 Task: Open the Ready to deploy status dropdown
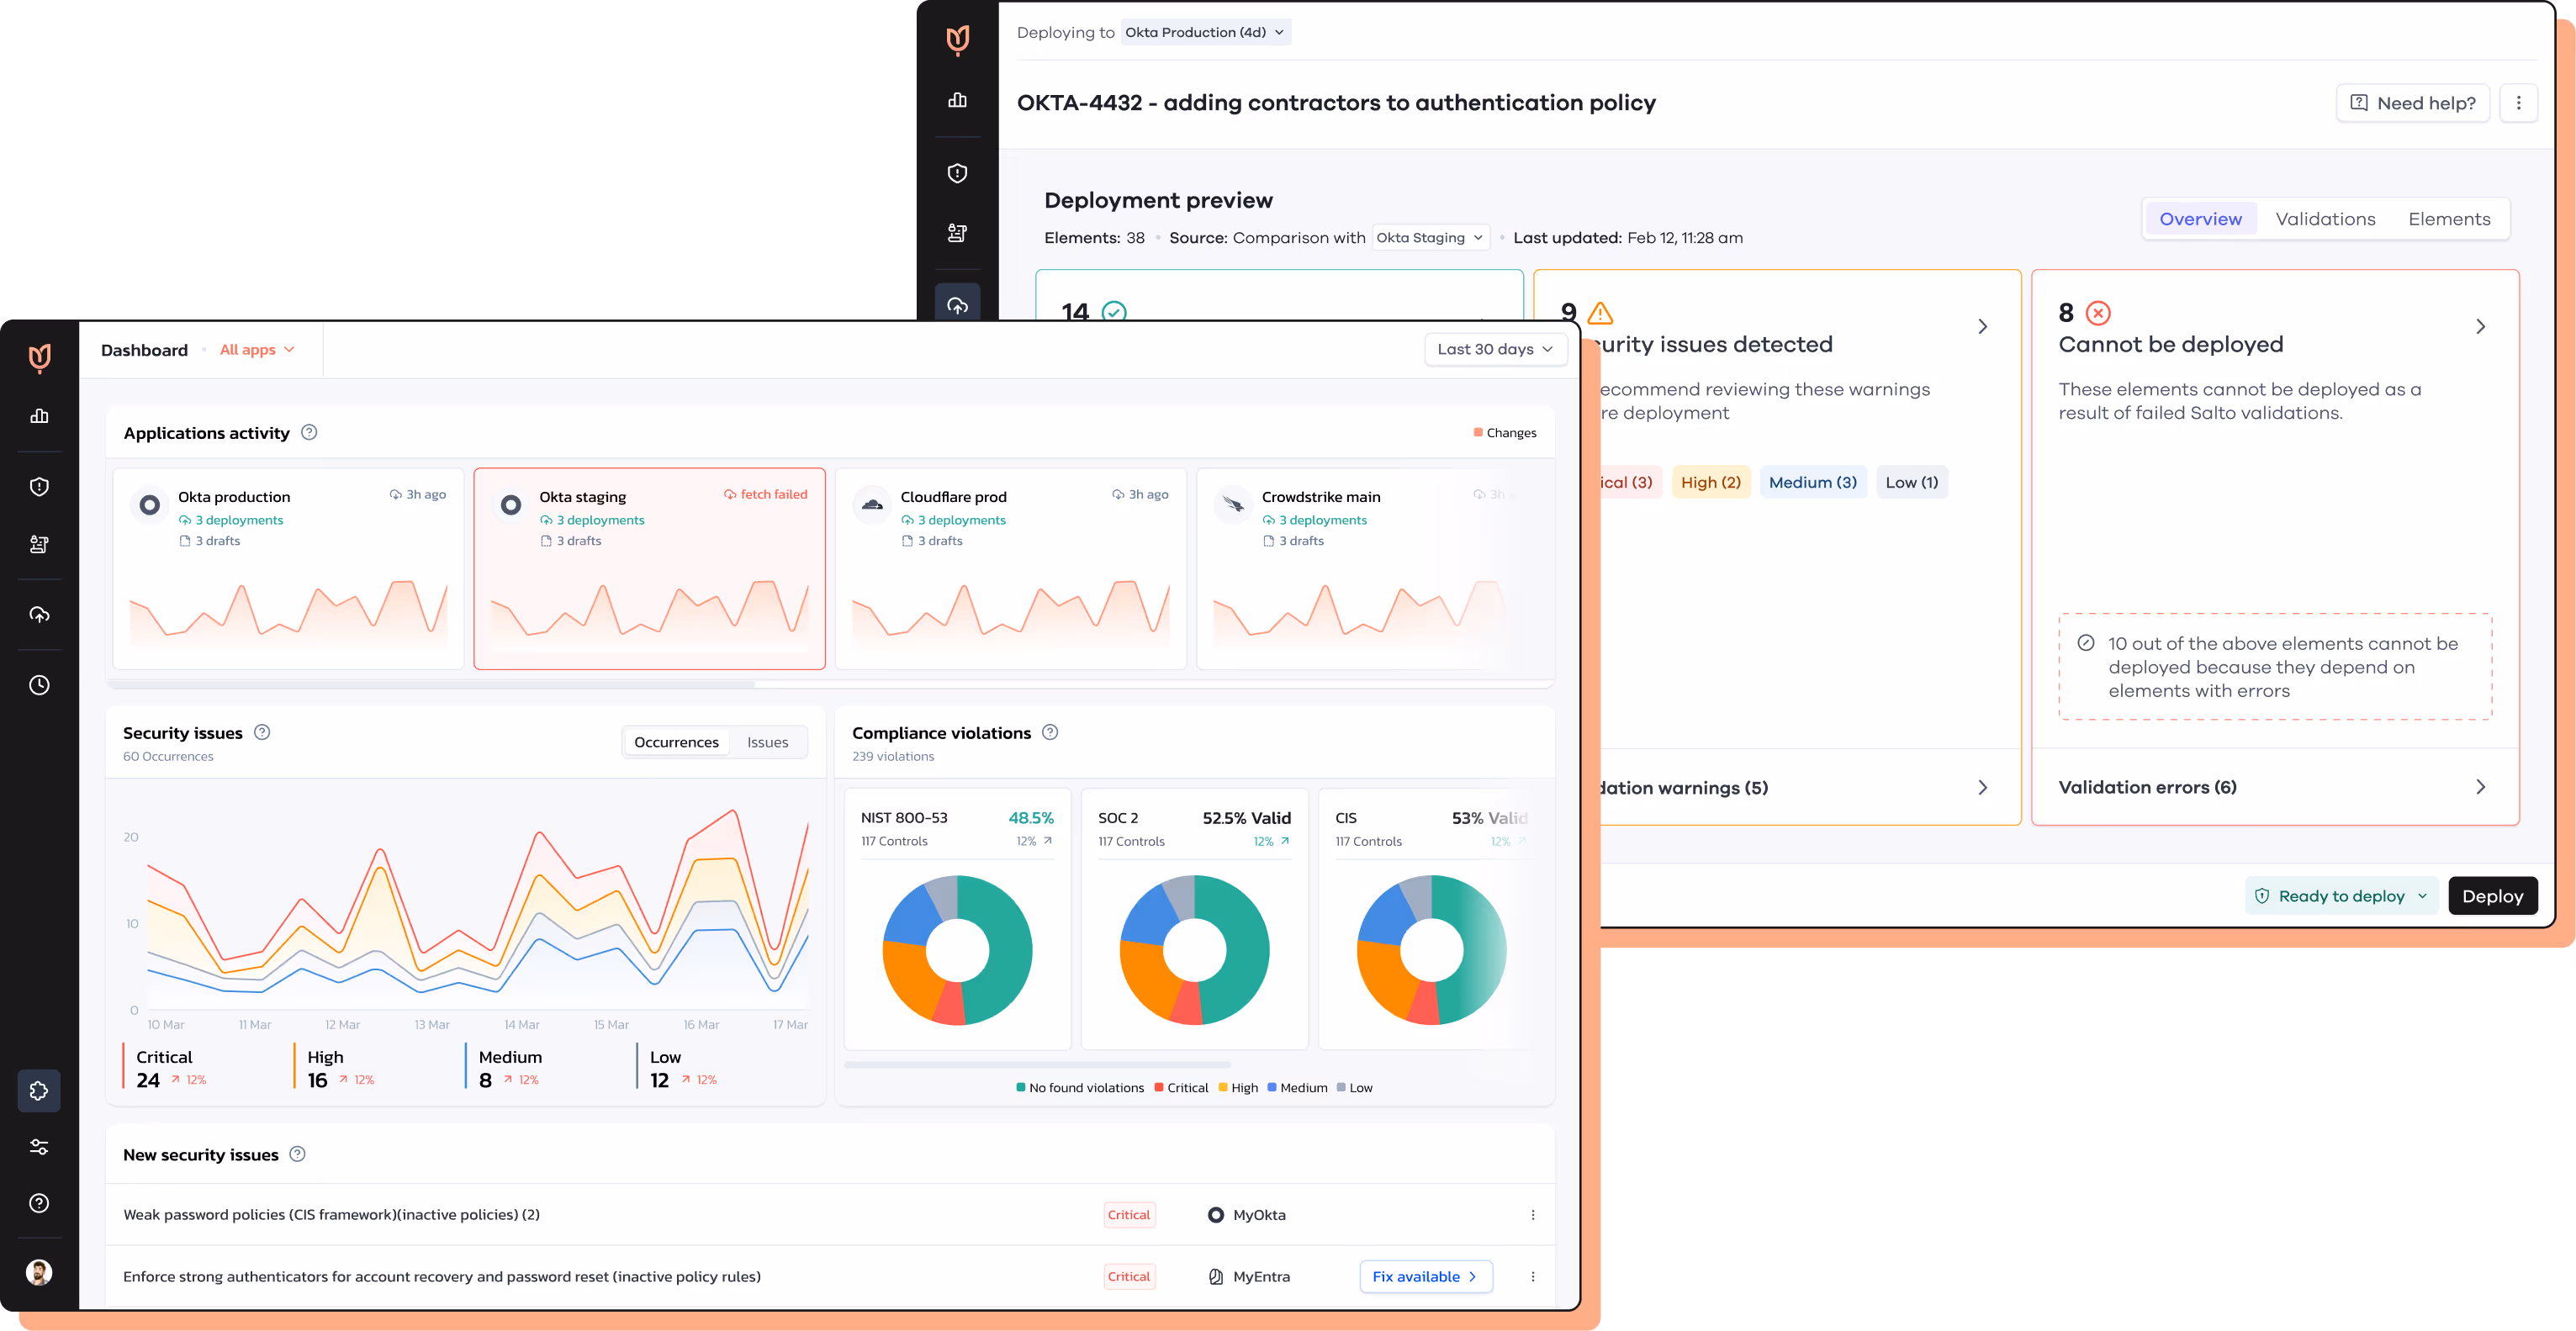pyautogui.click(x=2341, y=896)
